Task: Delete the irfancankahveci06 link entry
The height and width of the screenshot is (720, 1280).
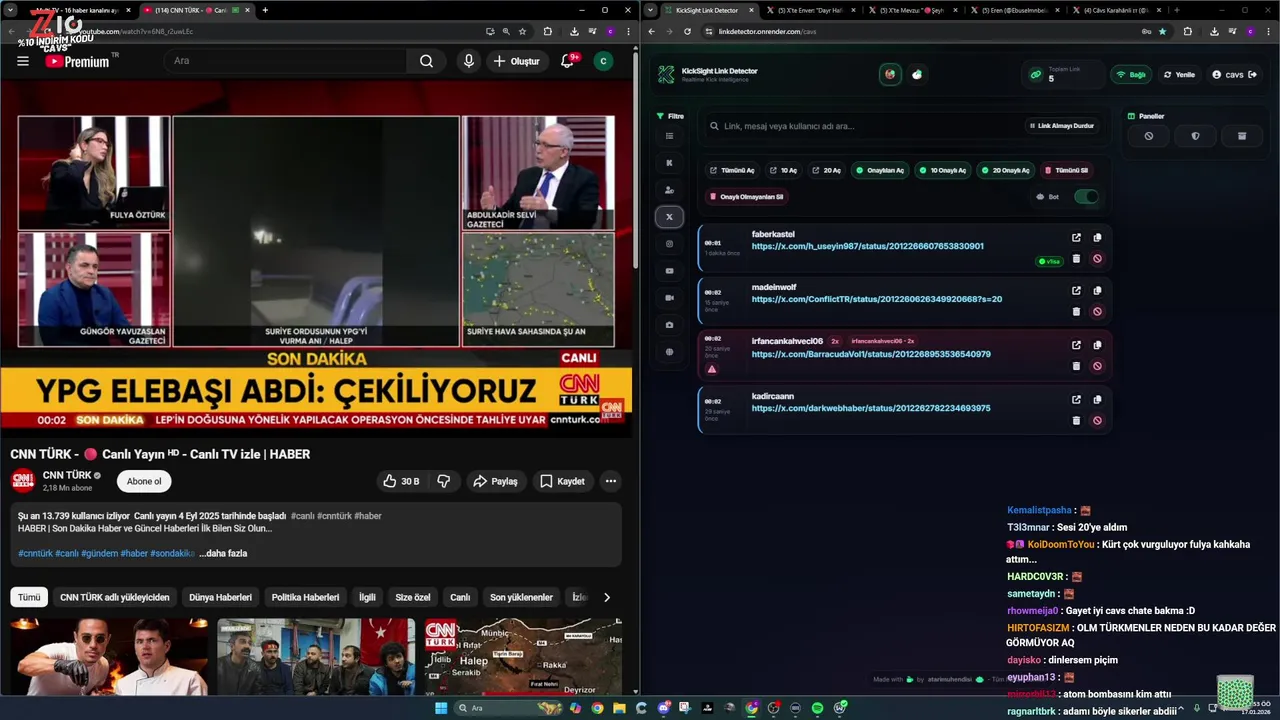Action: click(1076, 366)
